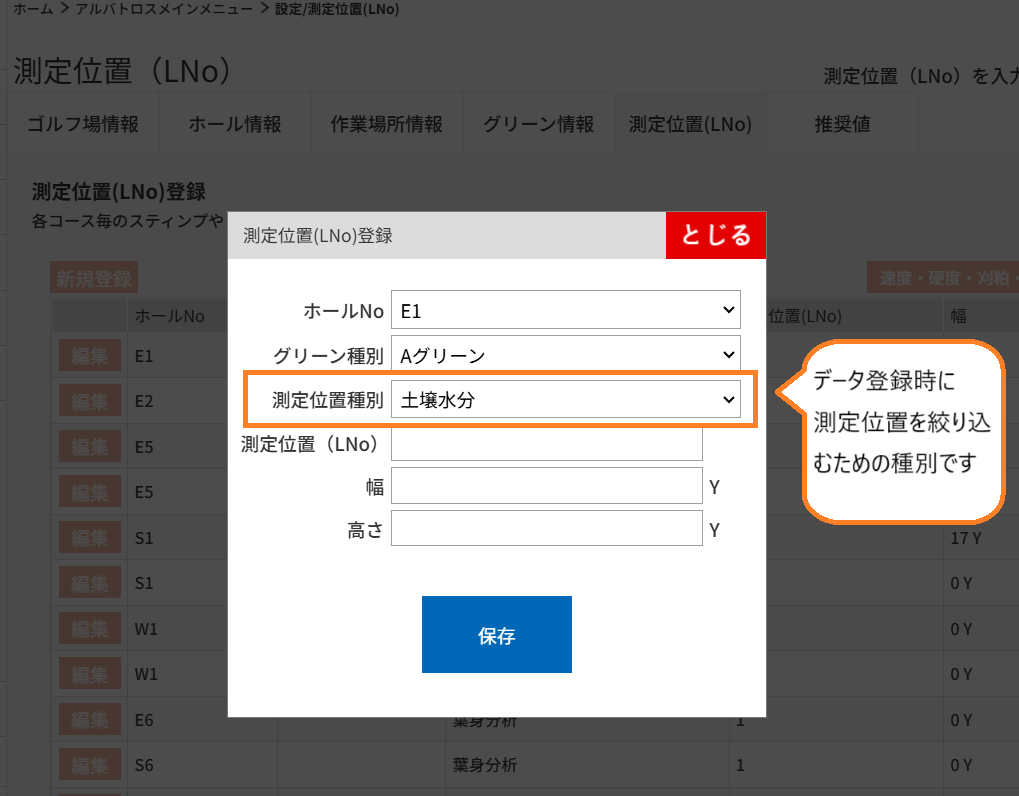The image size is (1019, 796).
Task: Close the dialog with the とじる button
Action: click(715, 234)
